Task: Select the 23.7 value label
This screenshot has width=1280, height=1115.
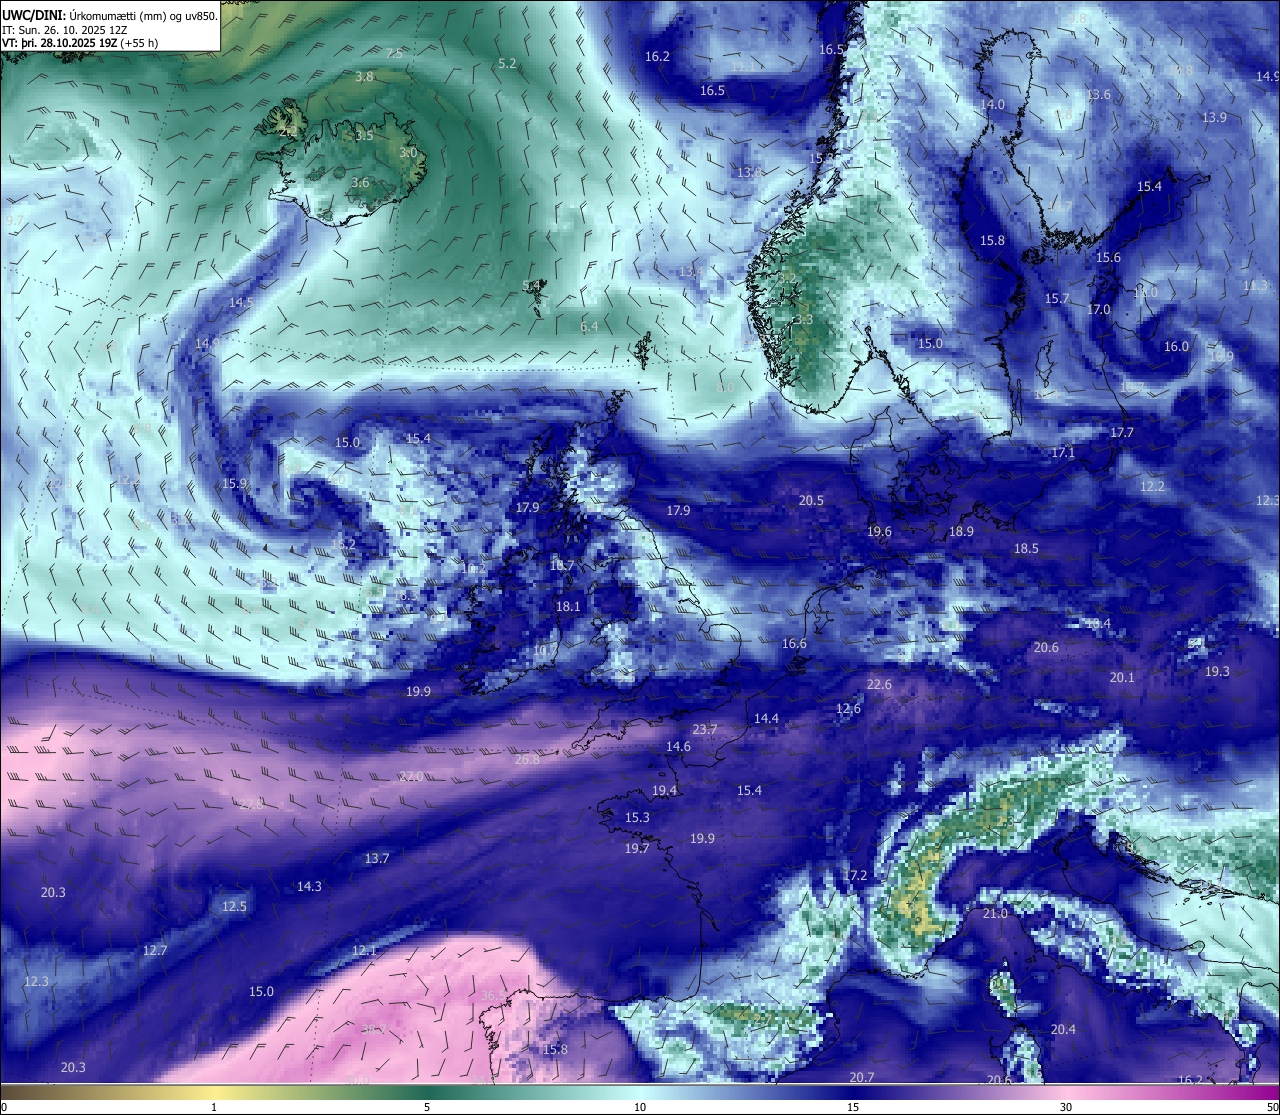Action: [x=705, y=729]
